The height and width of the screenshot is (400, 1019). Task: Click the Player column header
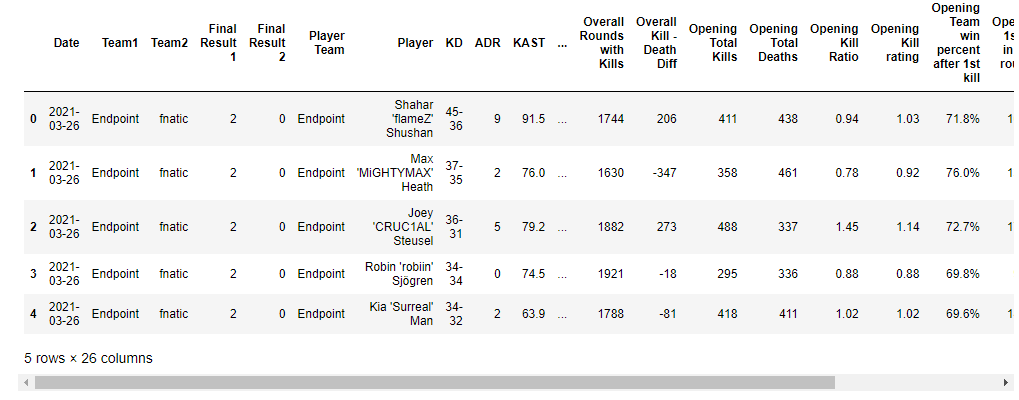(x=415, y=43)
